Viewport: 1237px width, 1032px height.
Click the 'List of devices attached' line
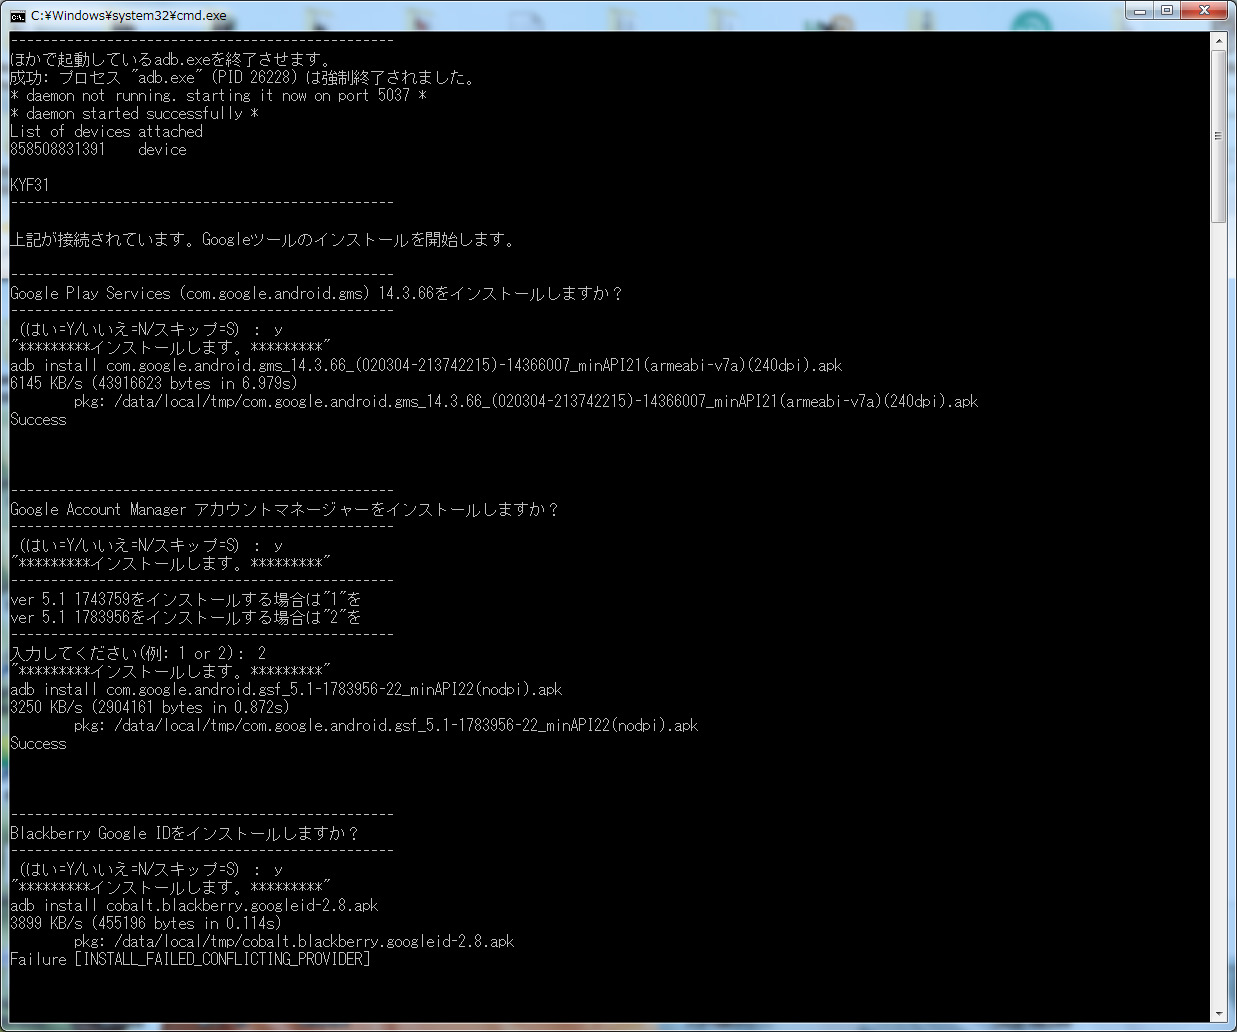[106, 131]
